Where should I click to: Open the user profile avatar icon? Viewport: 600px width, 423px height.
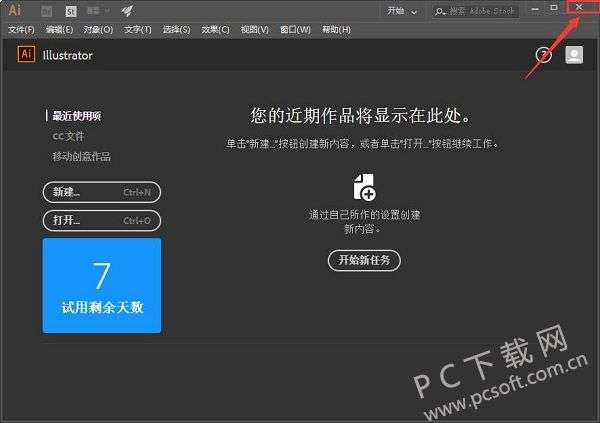click(x=574, y=55)
